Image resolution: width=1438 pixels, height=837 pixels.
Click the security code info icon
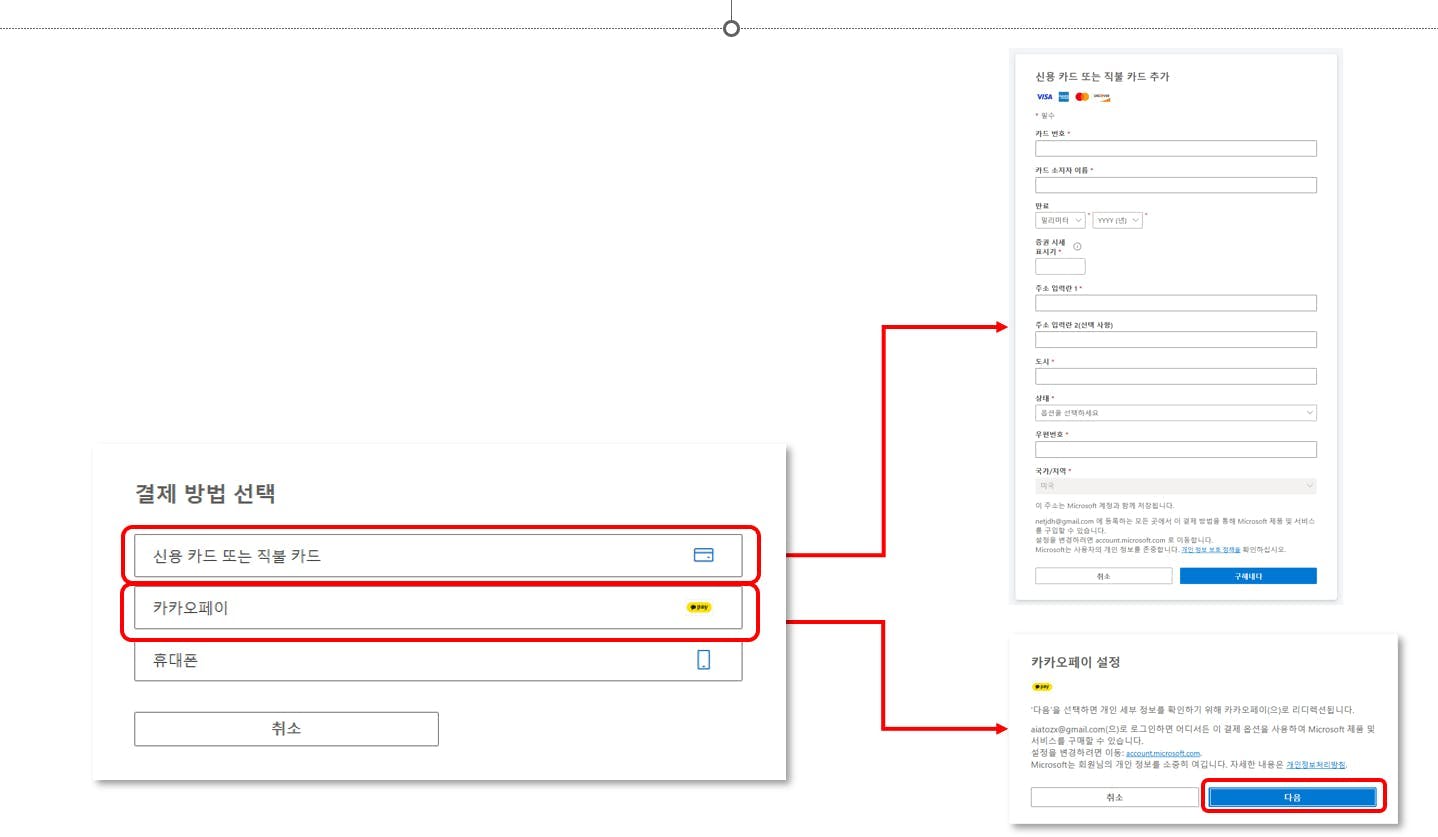point(1077,246)
